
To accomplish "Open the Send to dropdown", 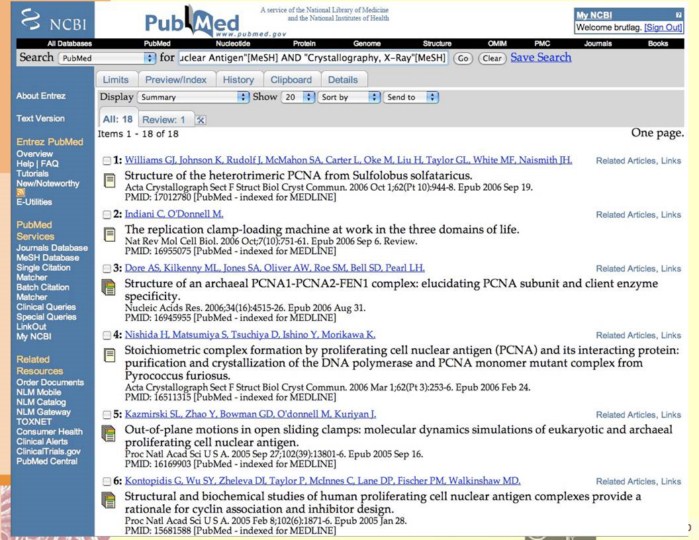I will pyautogui.click(x=411, y=97).
